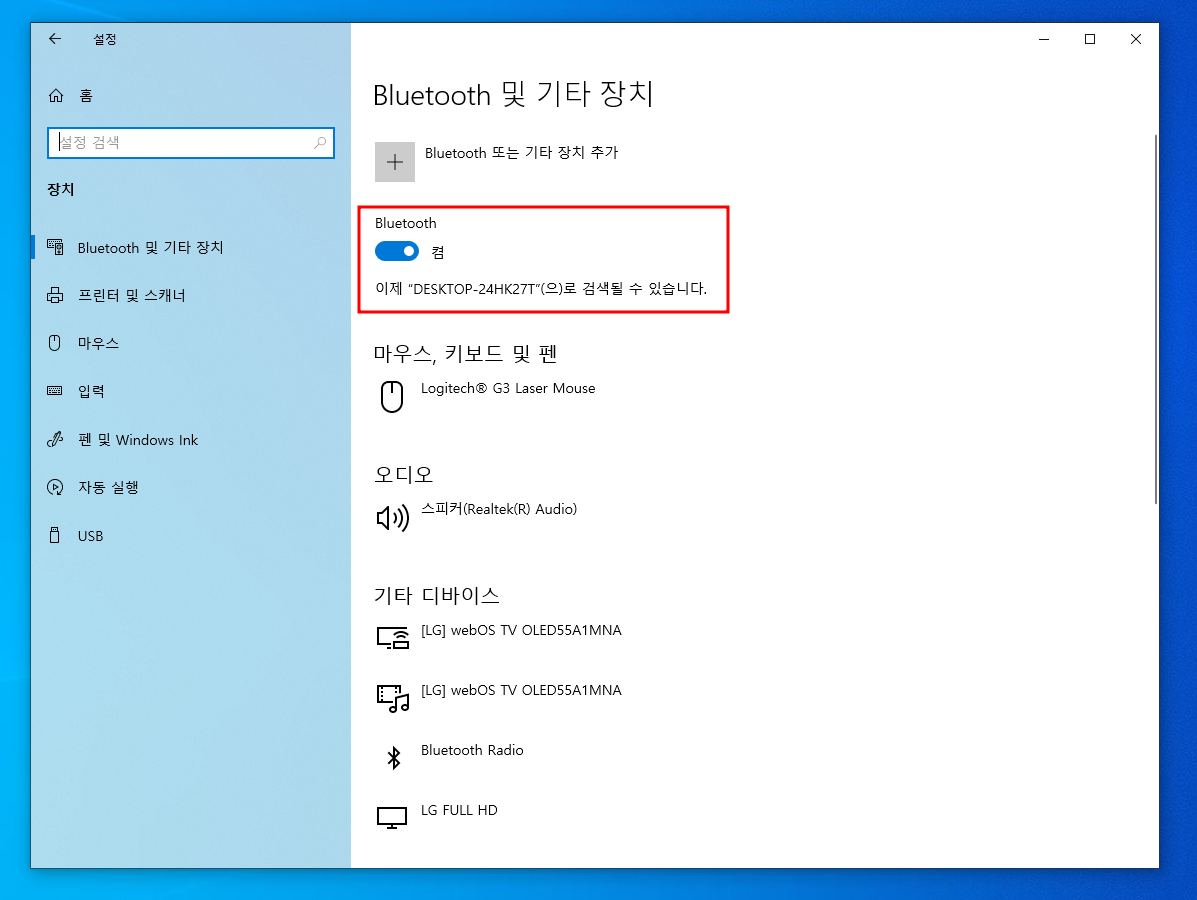Click the plus icon to add Bluetooth device
Image resolution: width=1197 pixels, height=900 pixels.
click(x=395, y=162)
